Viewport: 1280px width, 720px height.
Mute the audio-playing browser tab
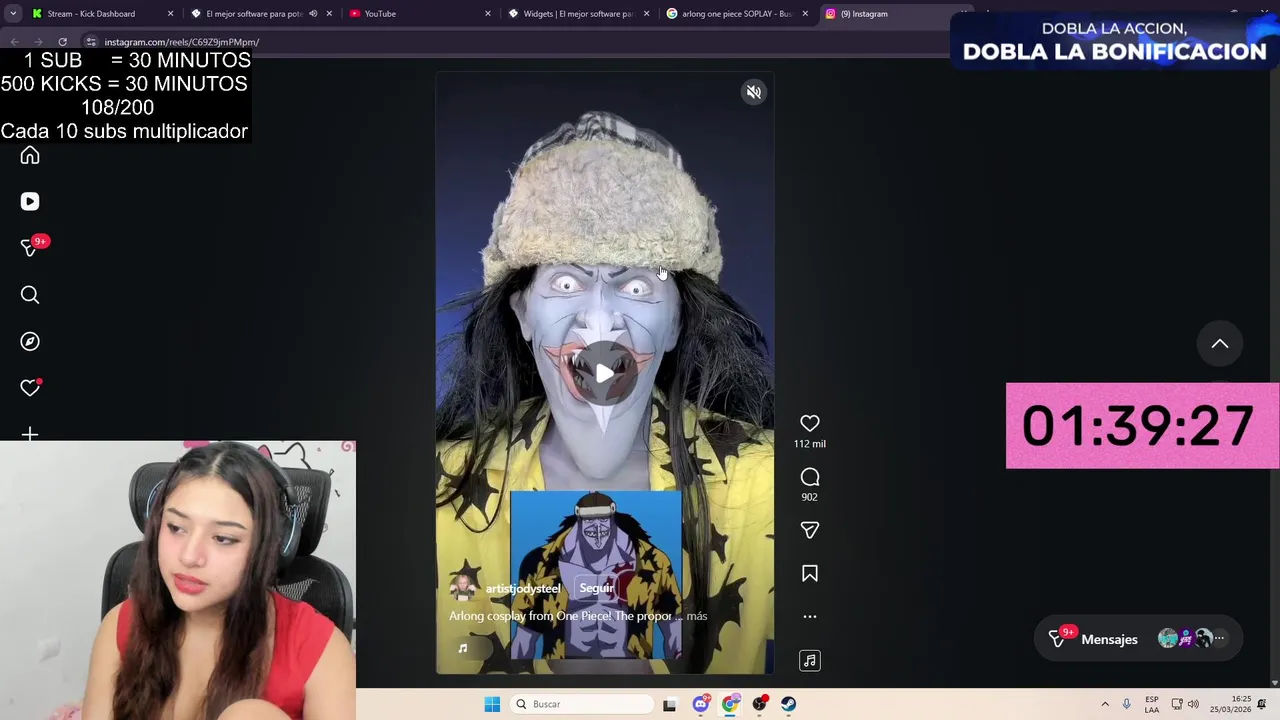tap(313, 14)
